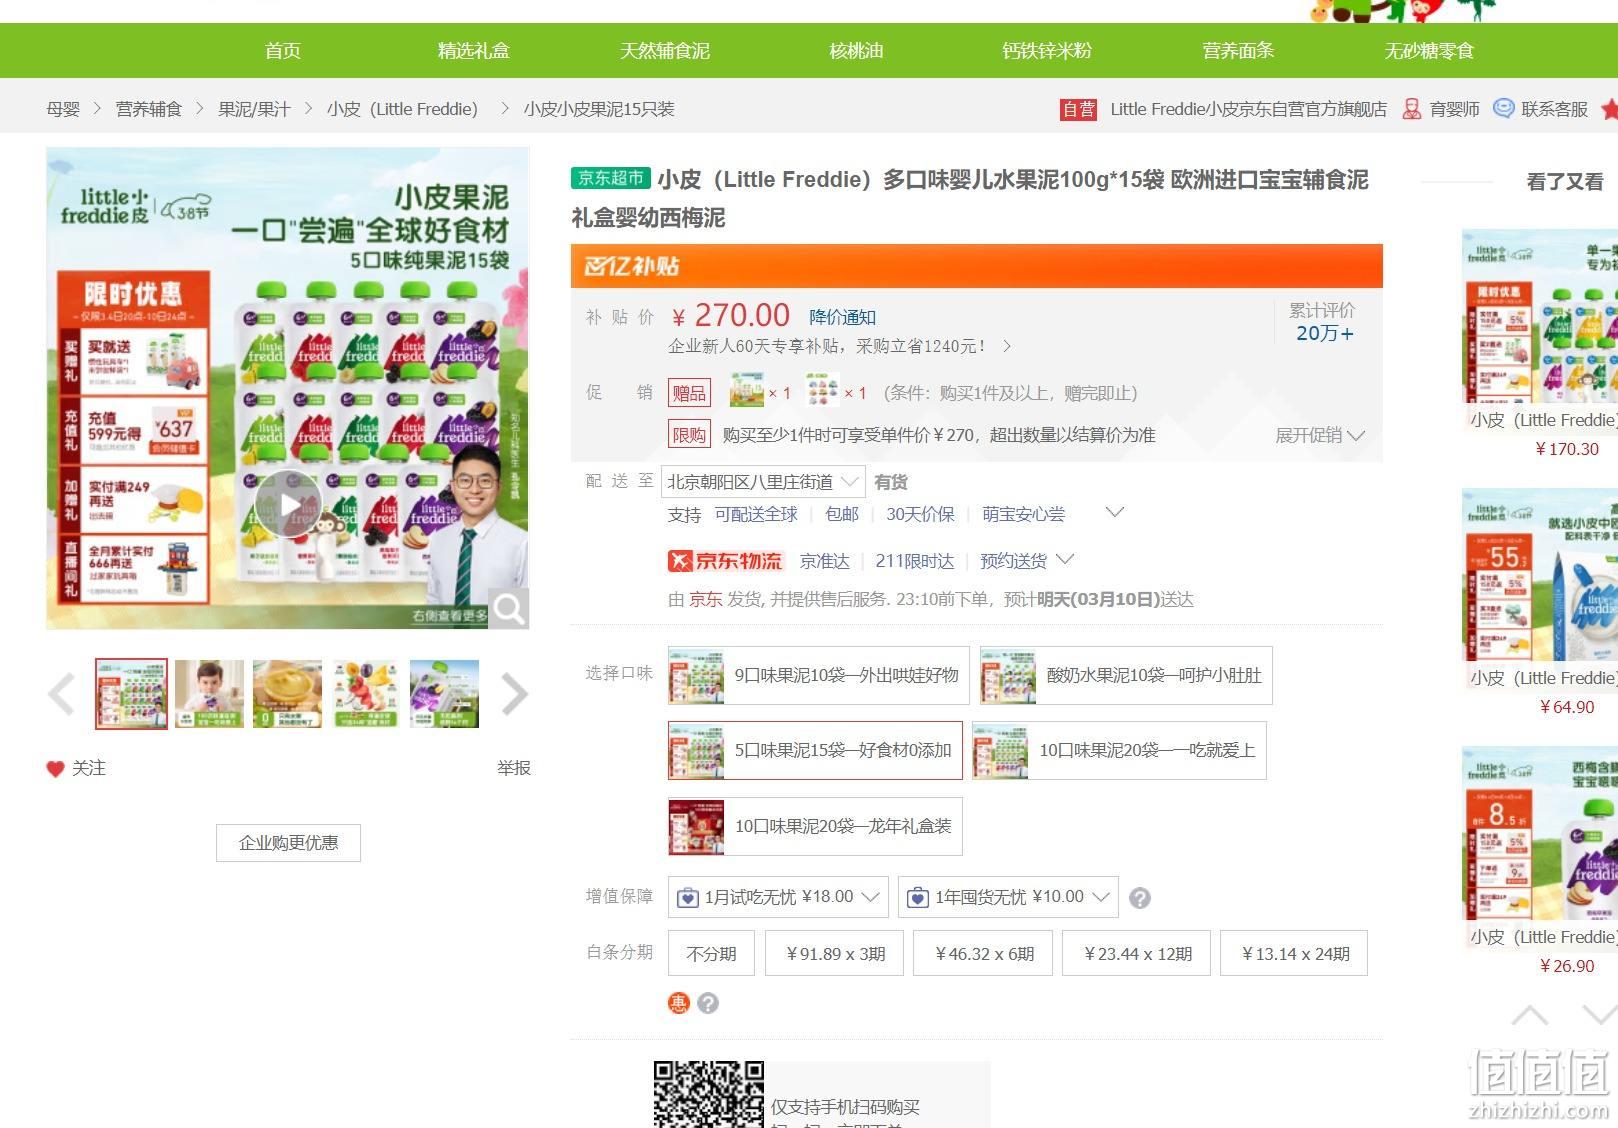Click the 30天价保 link
The image size is (1618, 1128).
pos(920,514)
